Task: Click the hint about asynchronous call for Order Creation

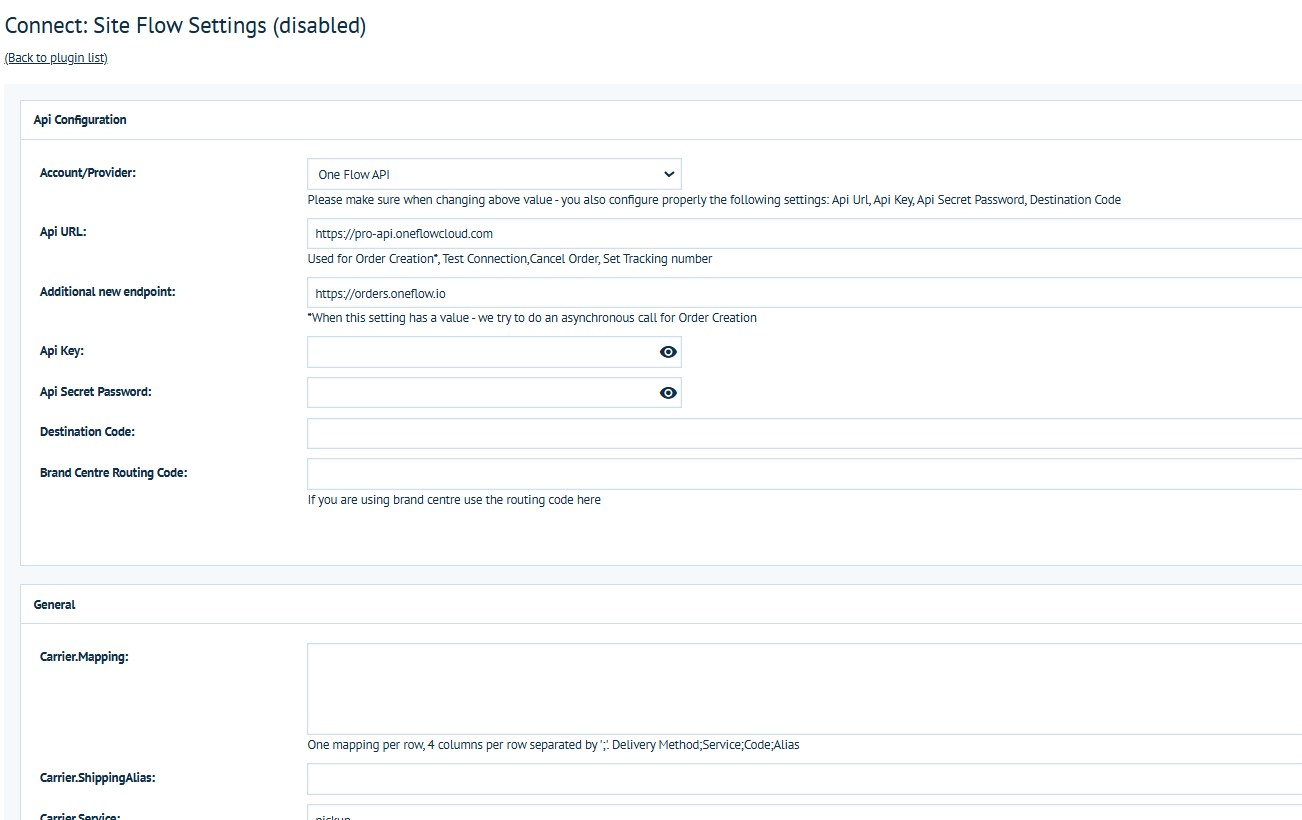Action: pos(532,318)
